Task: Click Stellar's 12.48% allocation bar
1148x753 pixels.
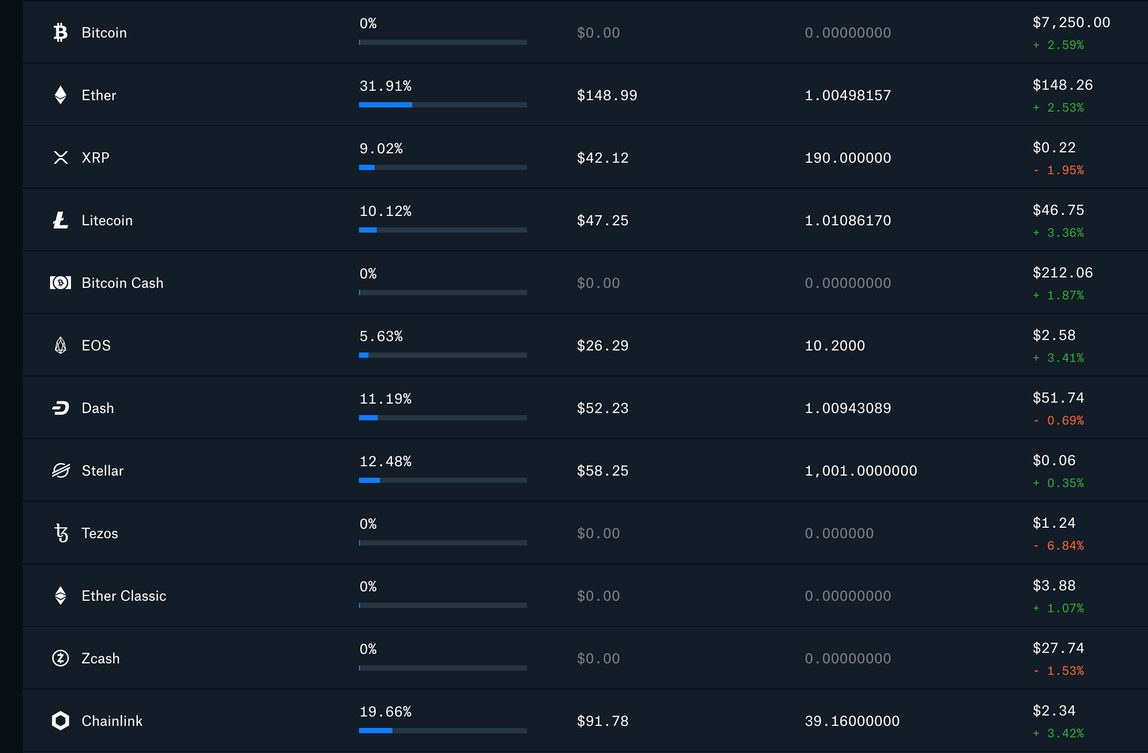Action: tap(443, 481)
